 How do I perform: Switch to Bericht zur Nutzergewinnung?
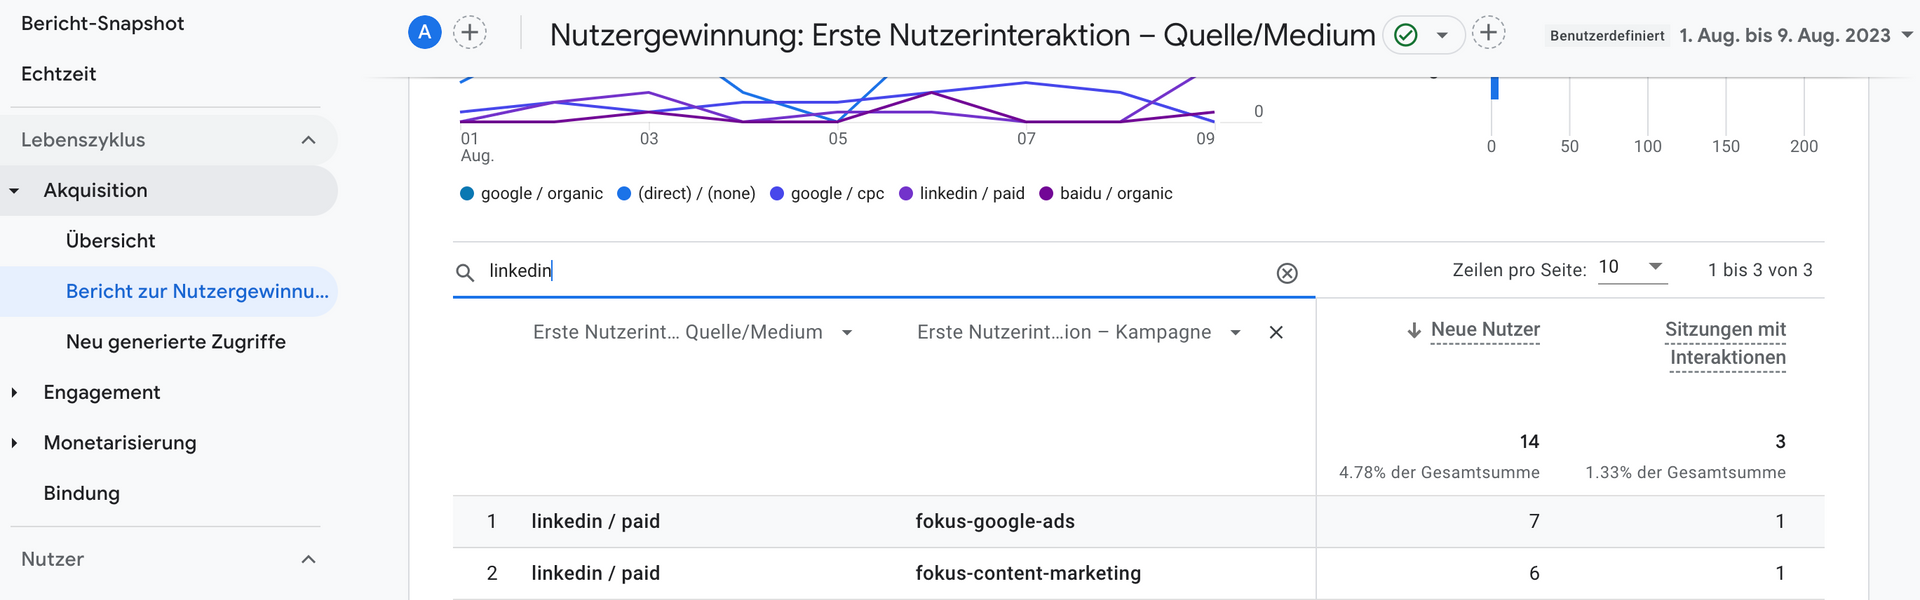196,291
